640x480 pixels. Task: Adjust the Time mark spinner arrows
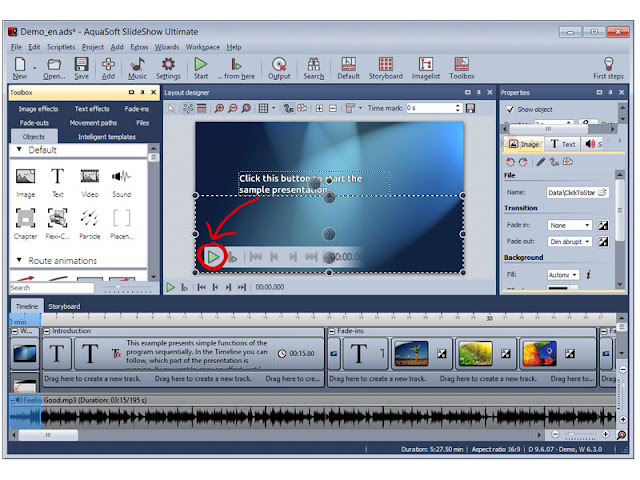tap(458, 108)
